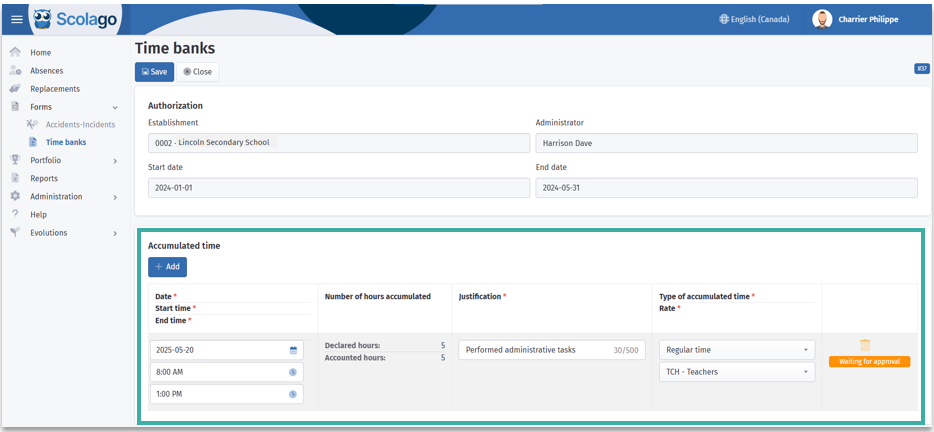Select Time banks under Forms

pyautogui.click(x=66, y=142)
